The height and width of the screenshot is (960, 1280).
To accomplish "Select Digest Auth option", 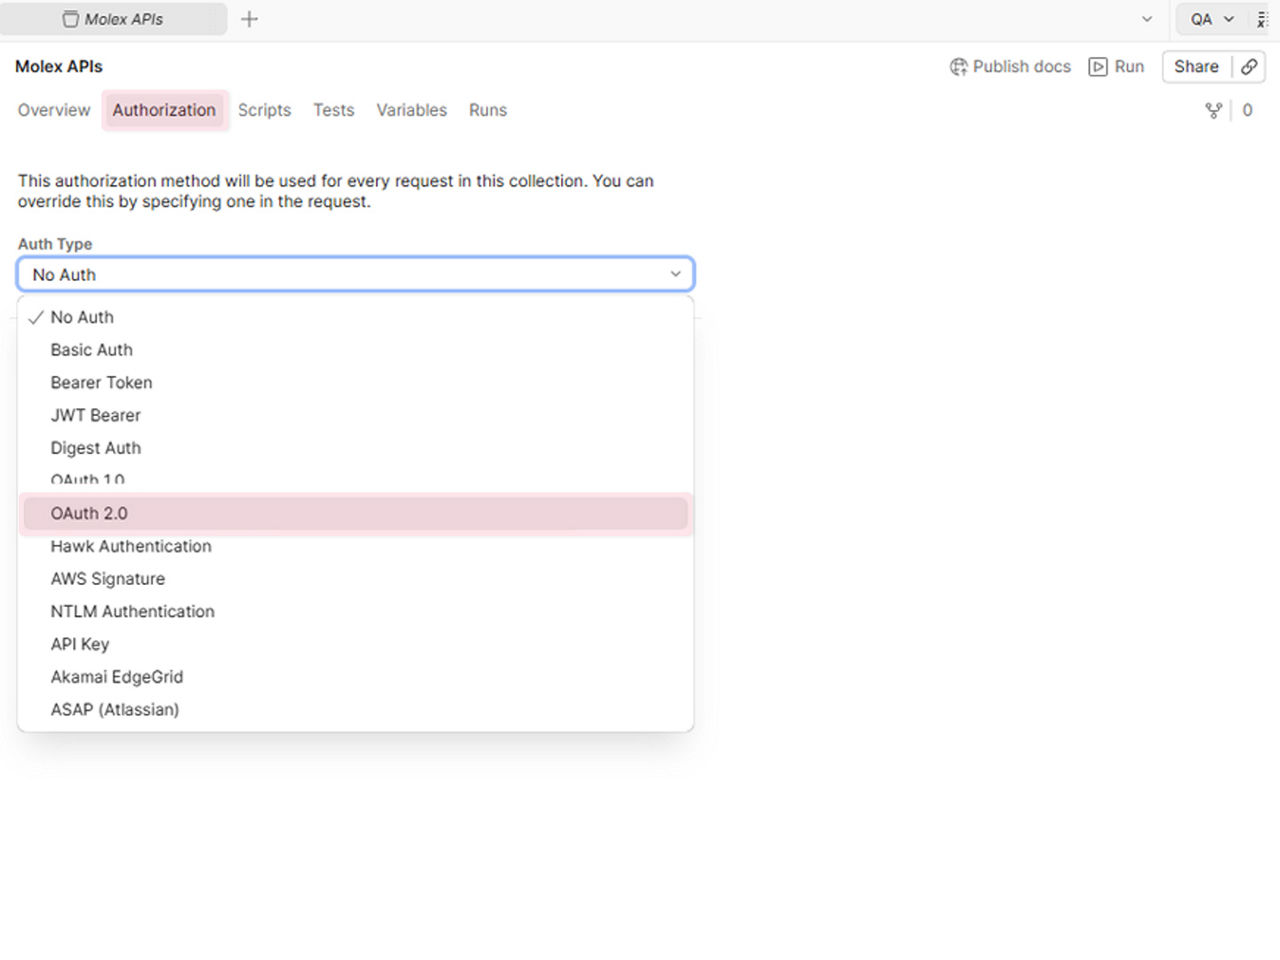I will pos(356,448).
